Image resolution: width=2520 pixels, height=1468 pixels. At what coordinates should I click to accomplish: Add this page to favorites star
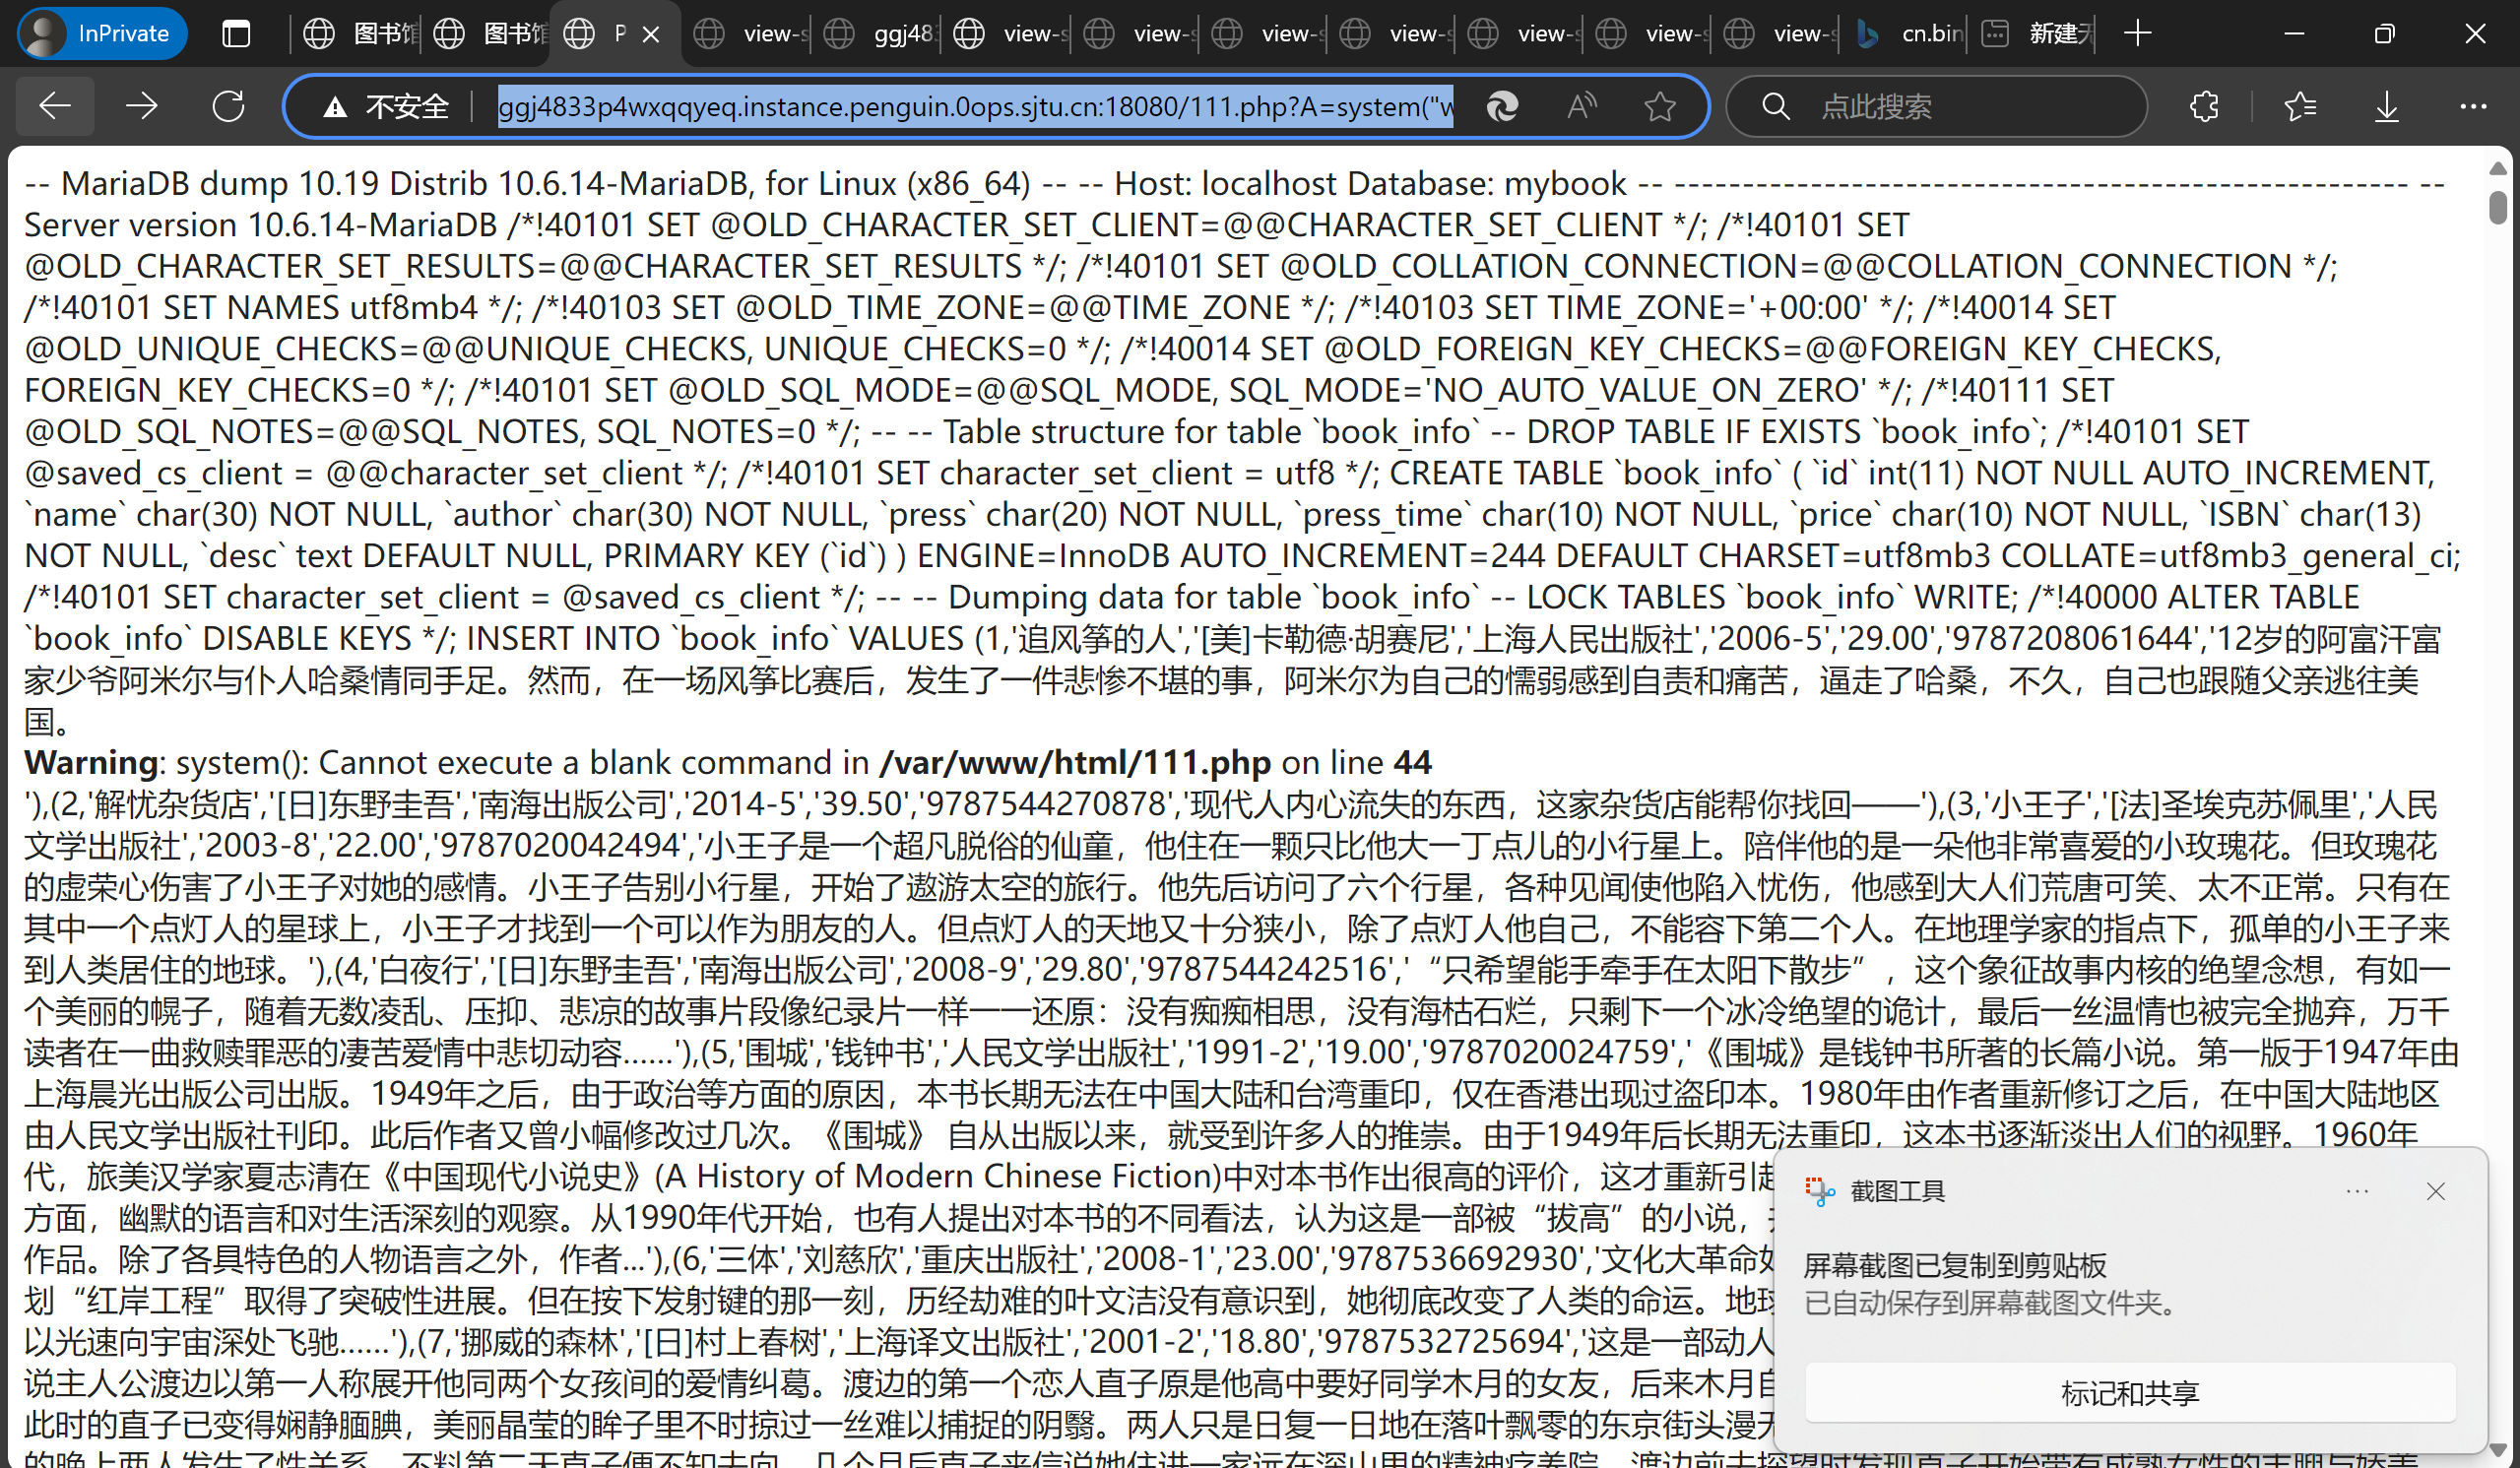1660,106
